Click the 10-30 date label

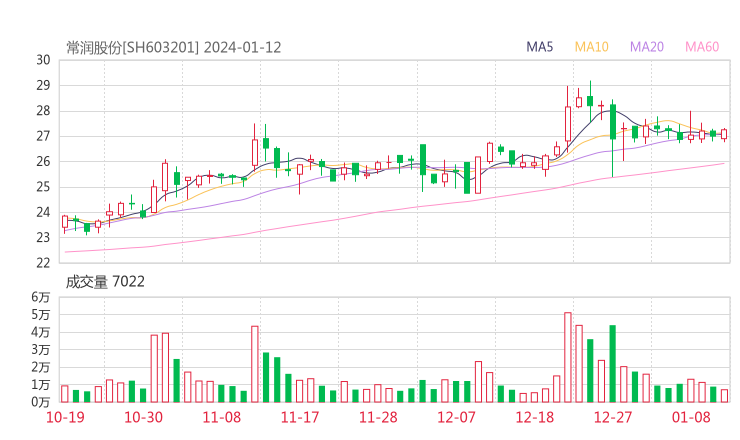143,417
